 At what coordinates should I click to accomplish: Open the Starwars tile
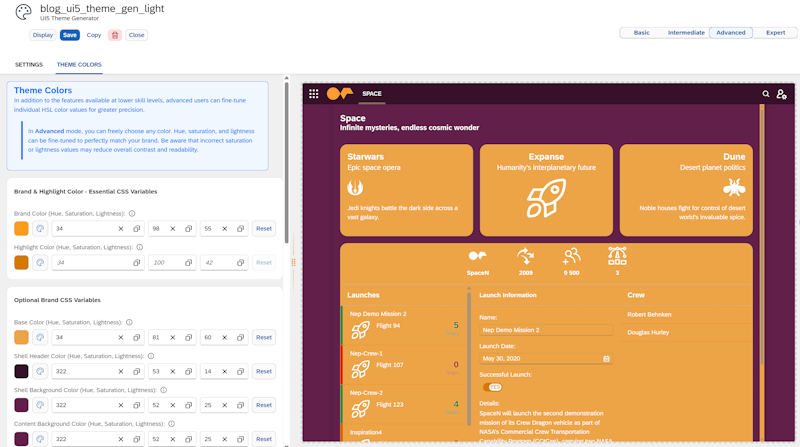click(406, 190)
